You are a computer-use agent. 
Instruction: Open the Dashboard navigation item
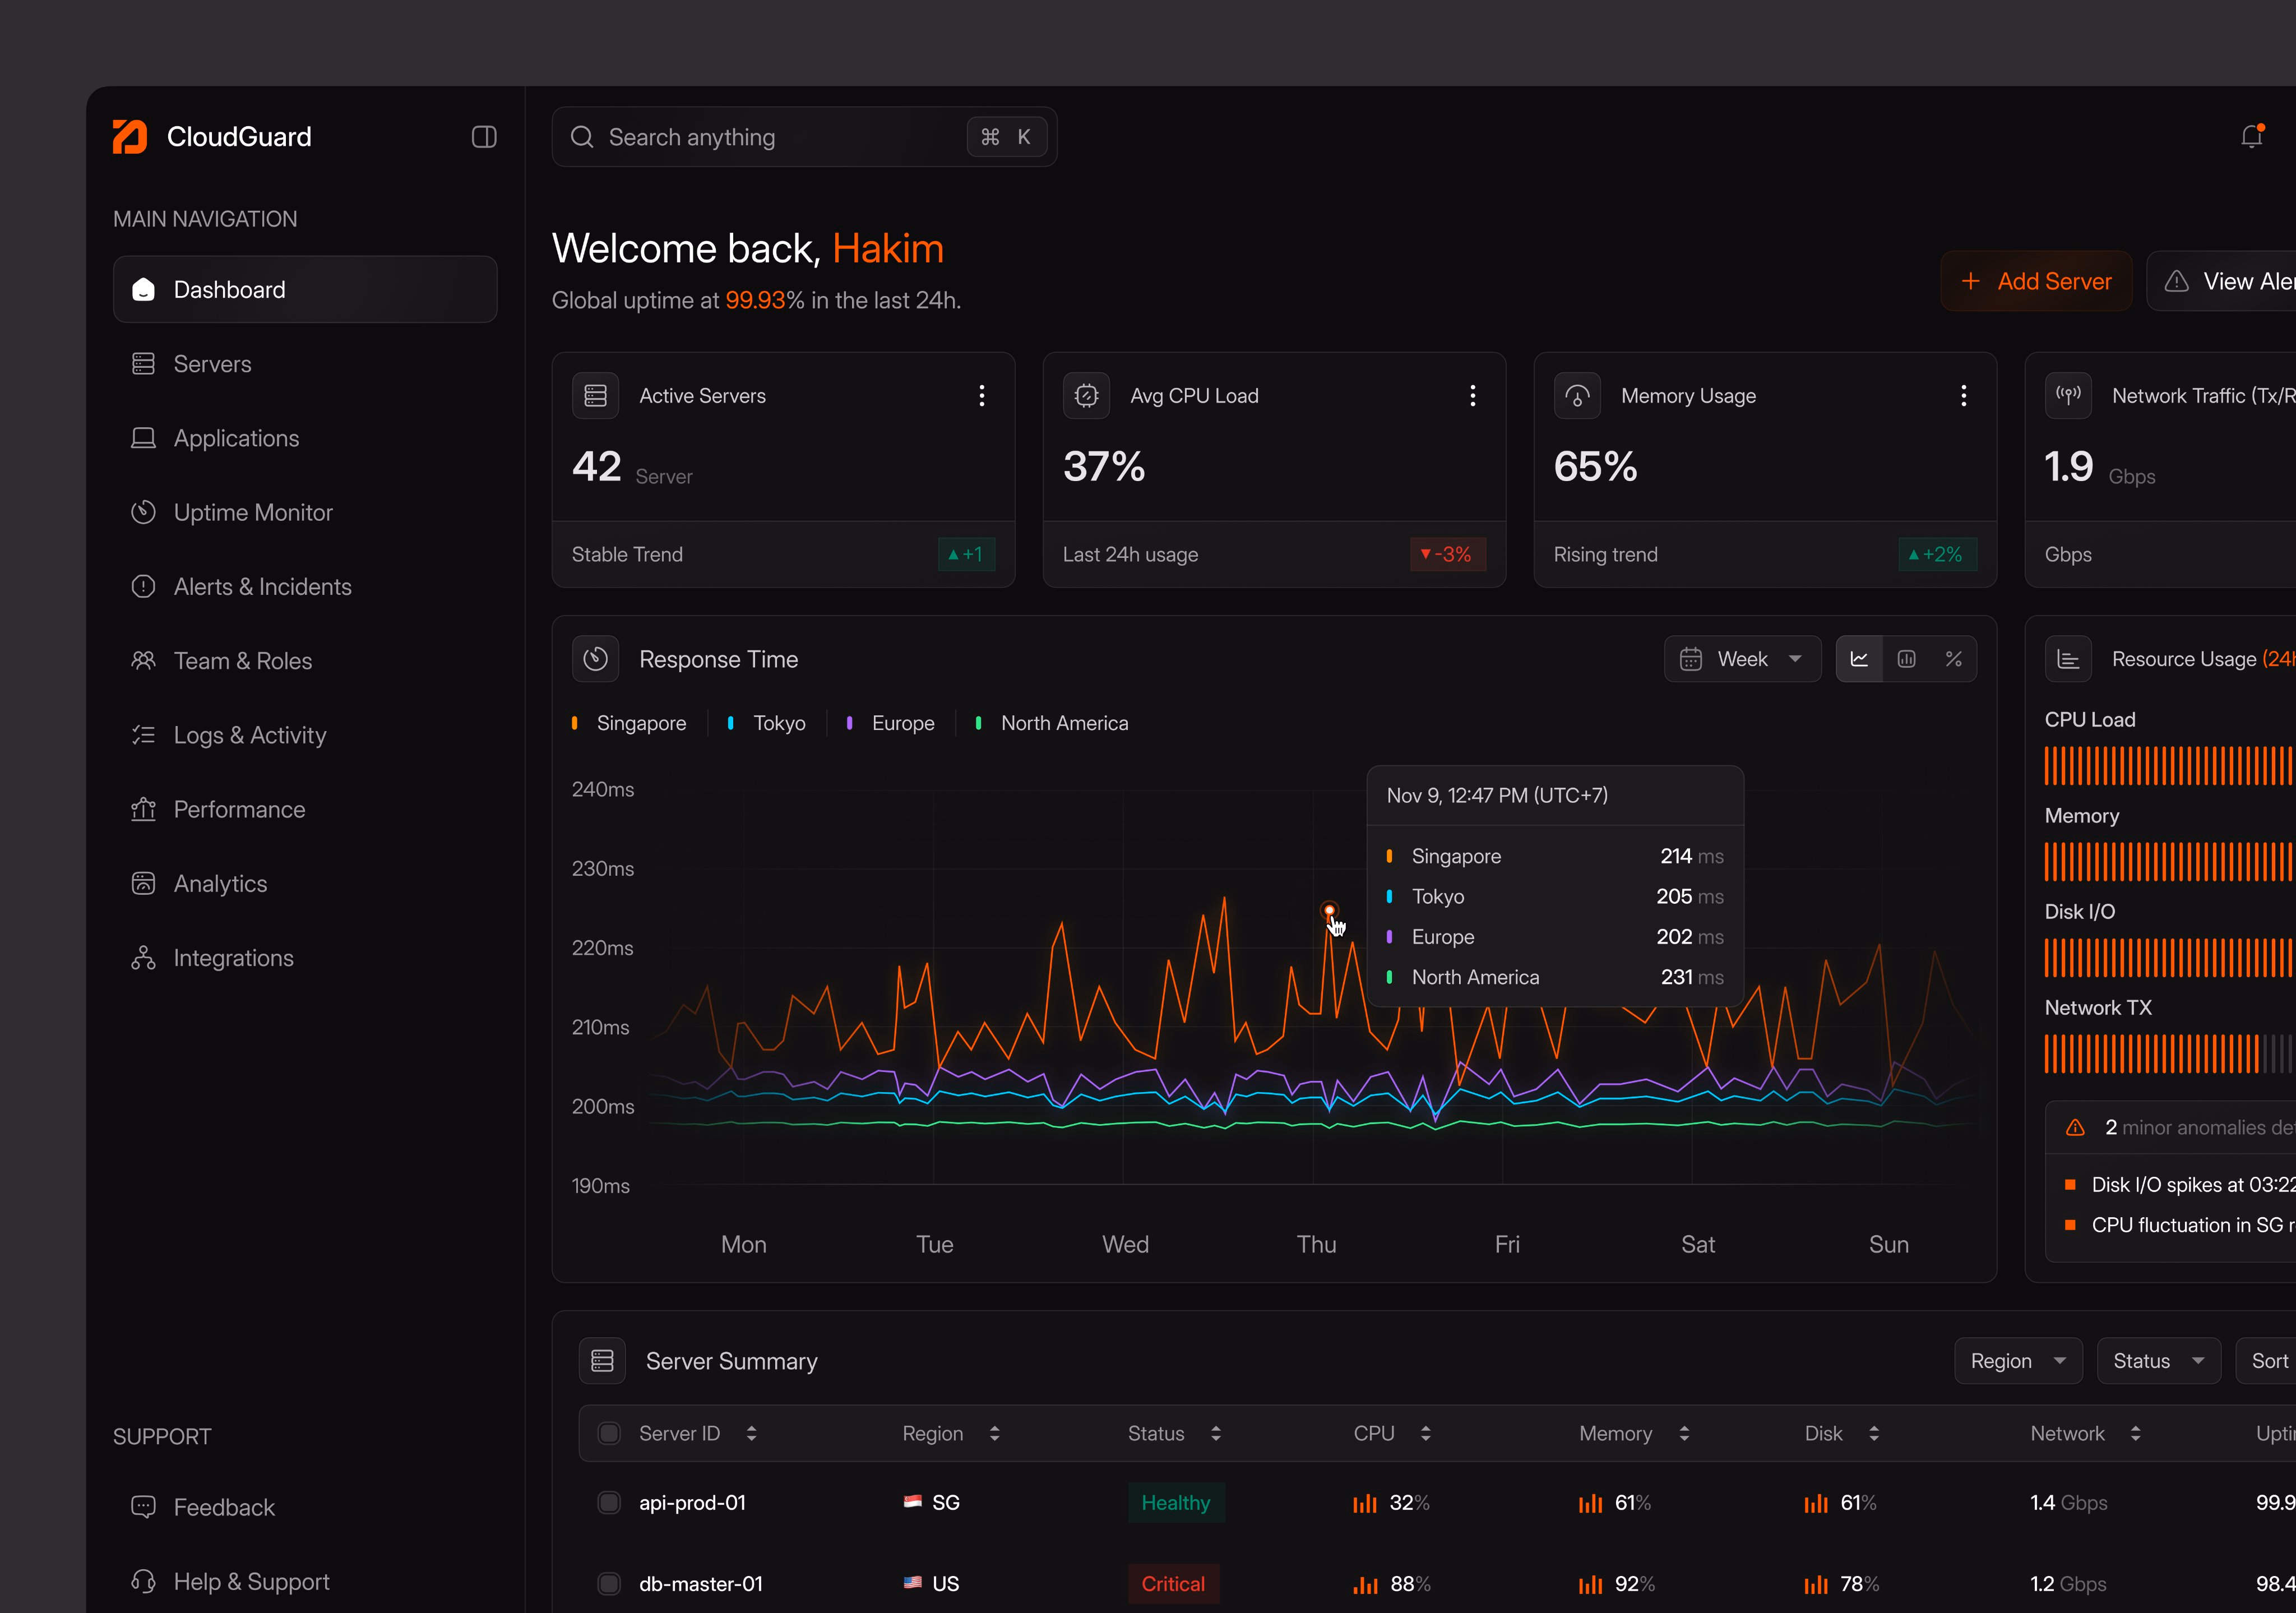[305, 290]
